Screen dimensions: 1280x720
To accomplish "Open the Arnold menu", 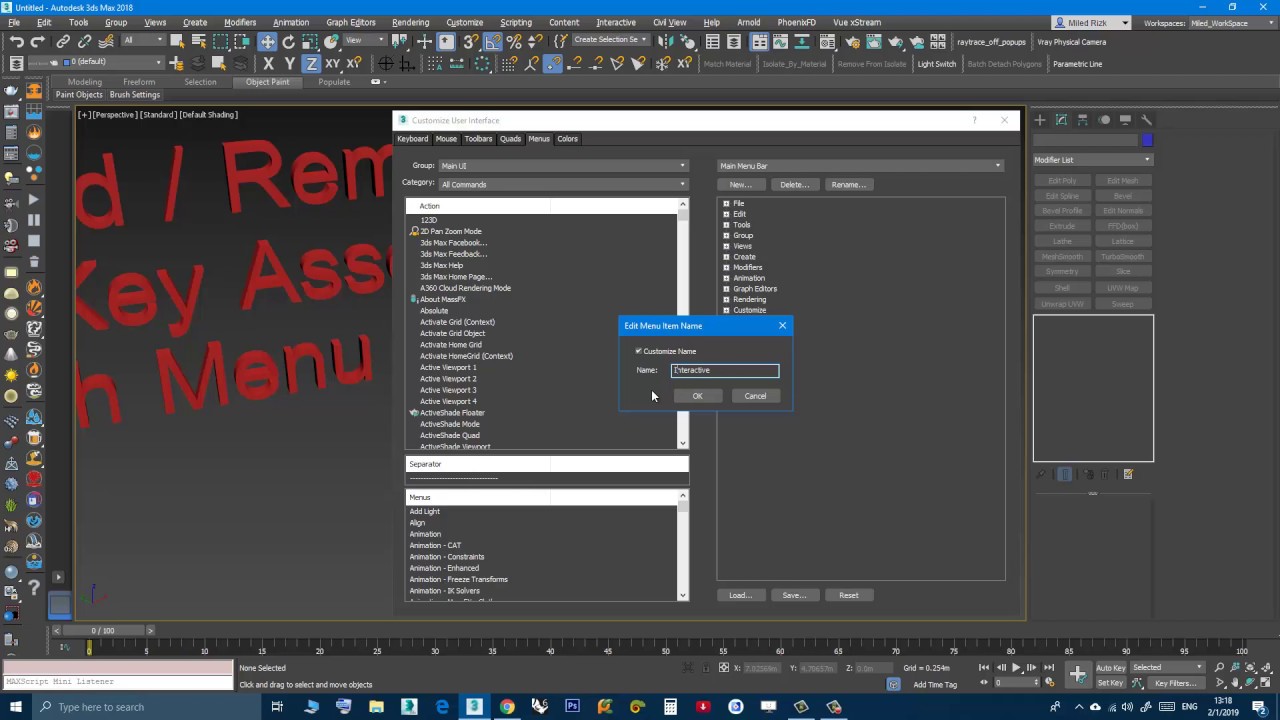I will point(748,22).
